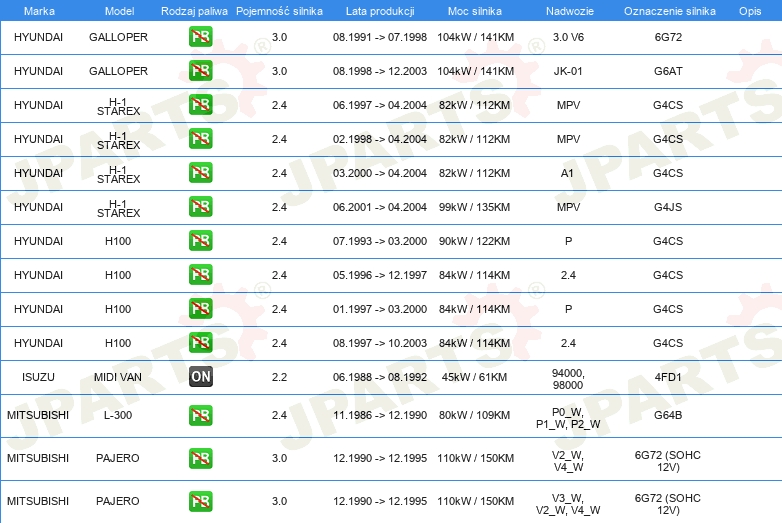Click production years '03.2000 -> 04.2004'
This screenshot has height=523, width=782.
[380, 173]
